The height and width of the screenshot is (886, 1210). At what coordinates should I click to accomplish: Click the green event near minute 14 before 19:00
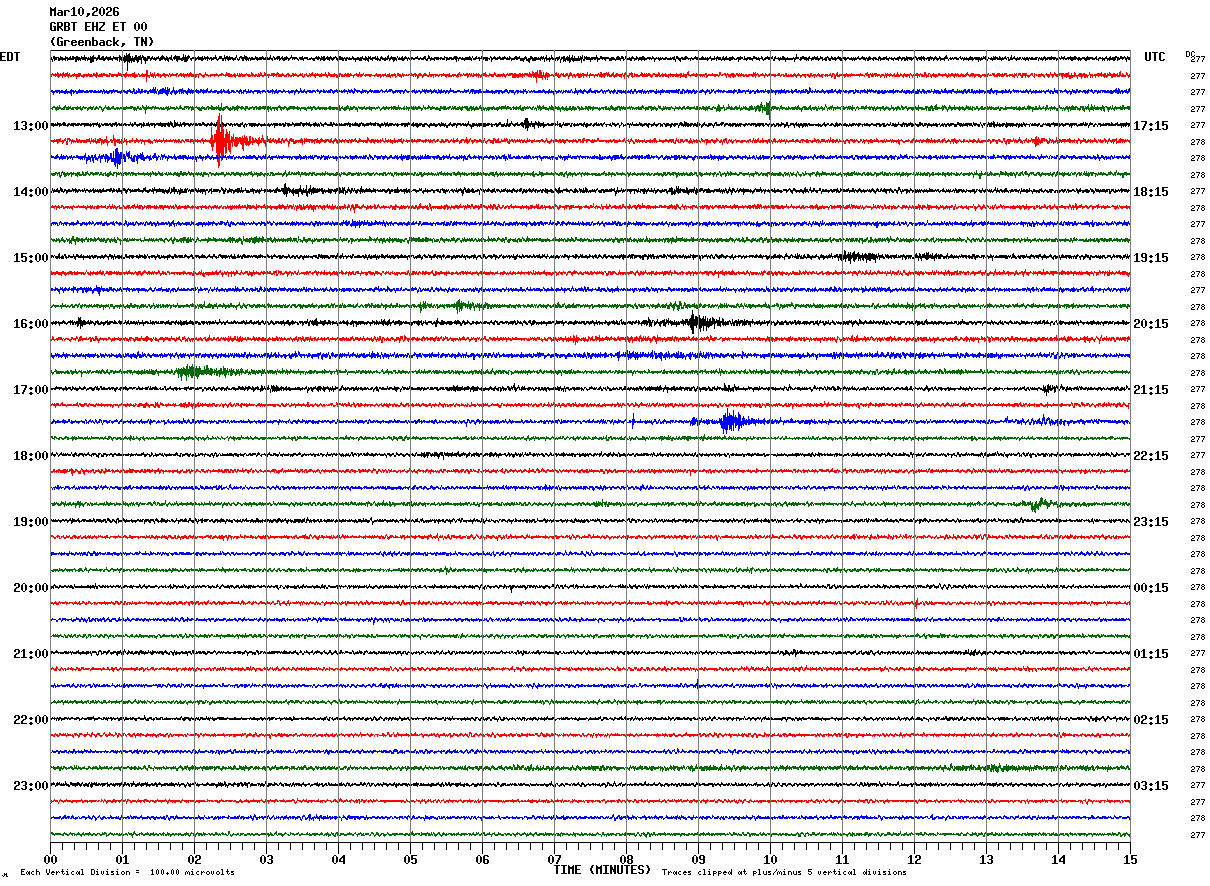click(x=1038, y=504)
